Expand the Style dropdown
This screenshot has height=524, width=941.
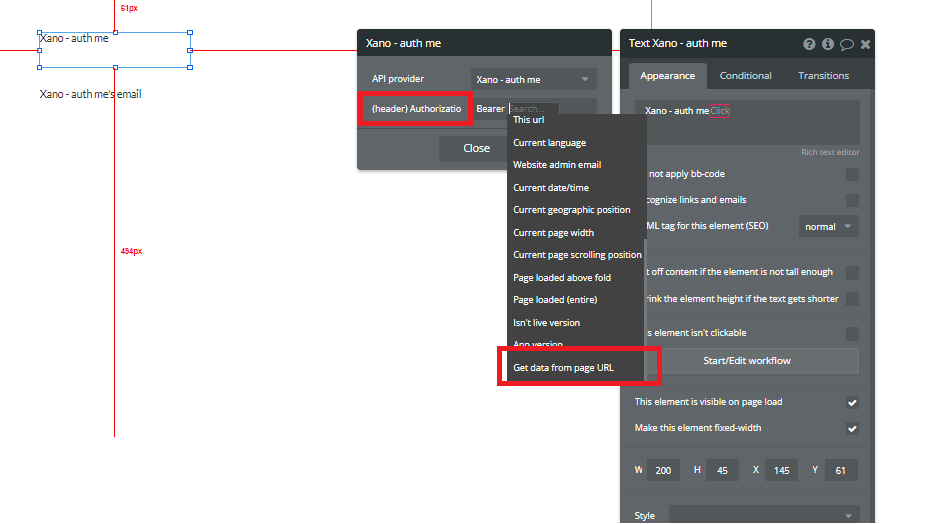click(x=763, y=516)
